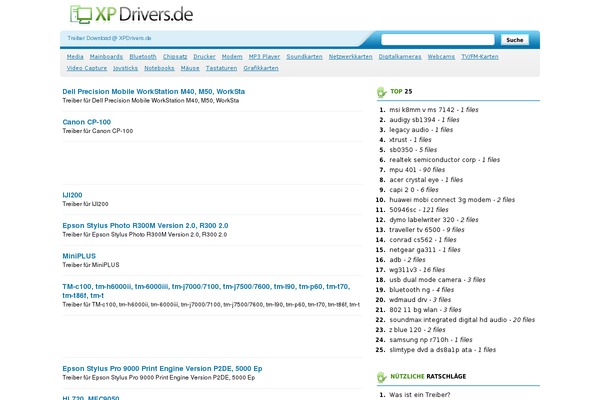Select 'audigy sb1394' entry
600x400 pixels.
pos(412,120)
